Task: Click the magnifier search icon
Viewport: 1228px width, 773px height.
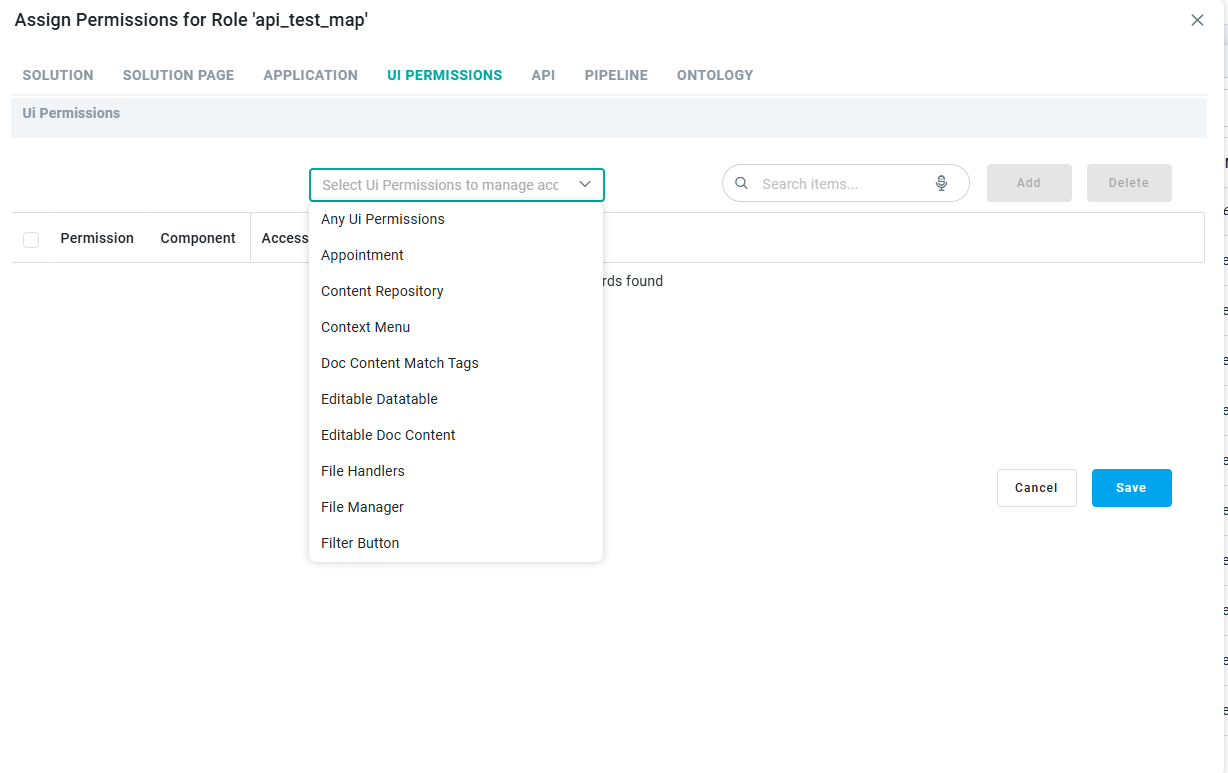Action: point(741,184)
